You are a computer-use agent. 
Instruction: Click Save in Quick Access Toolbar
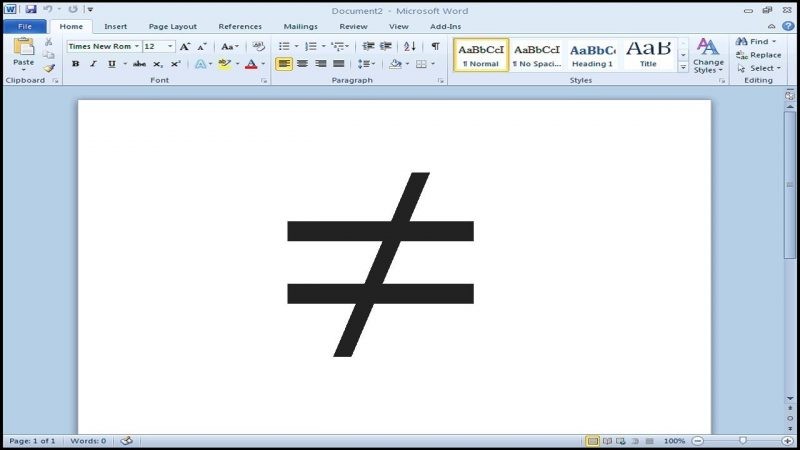[x=31, y=9]
